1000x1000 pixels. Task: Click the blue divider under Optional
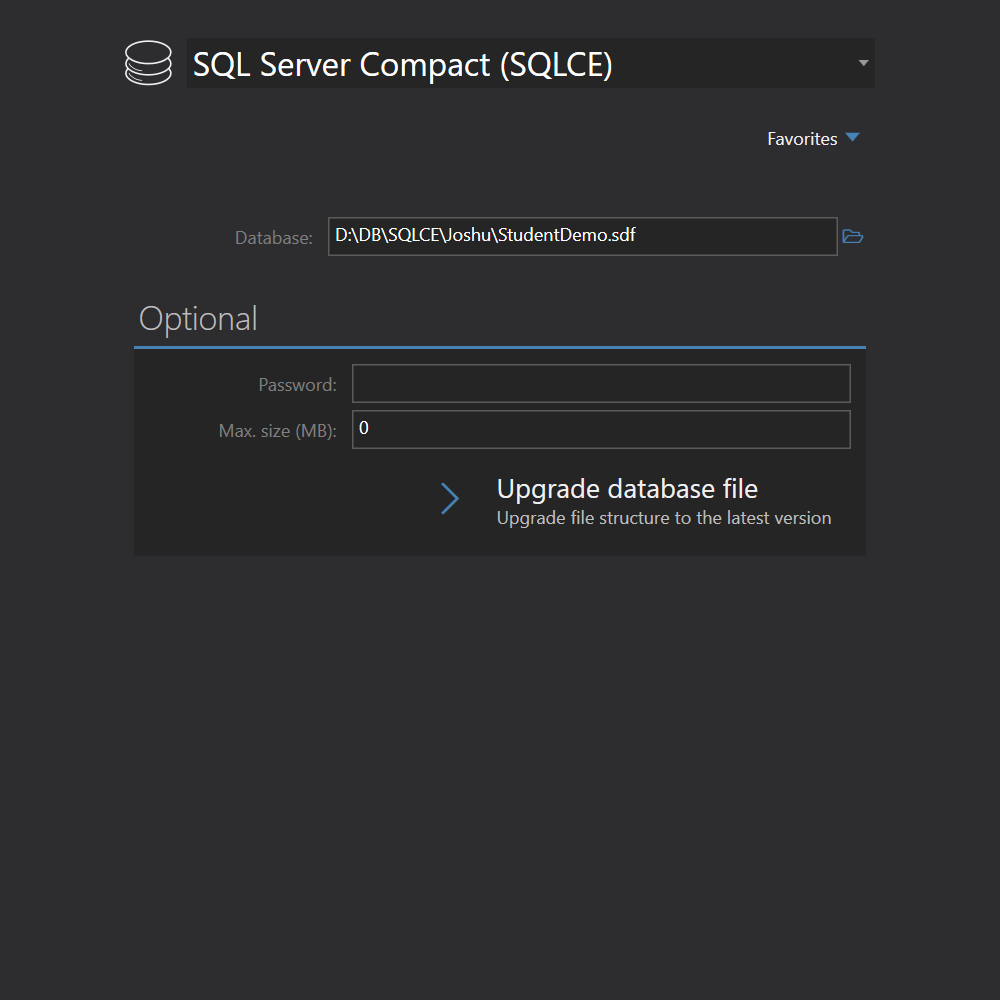(500, 347)
